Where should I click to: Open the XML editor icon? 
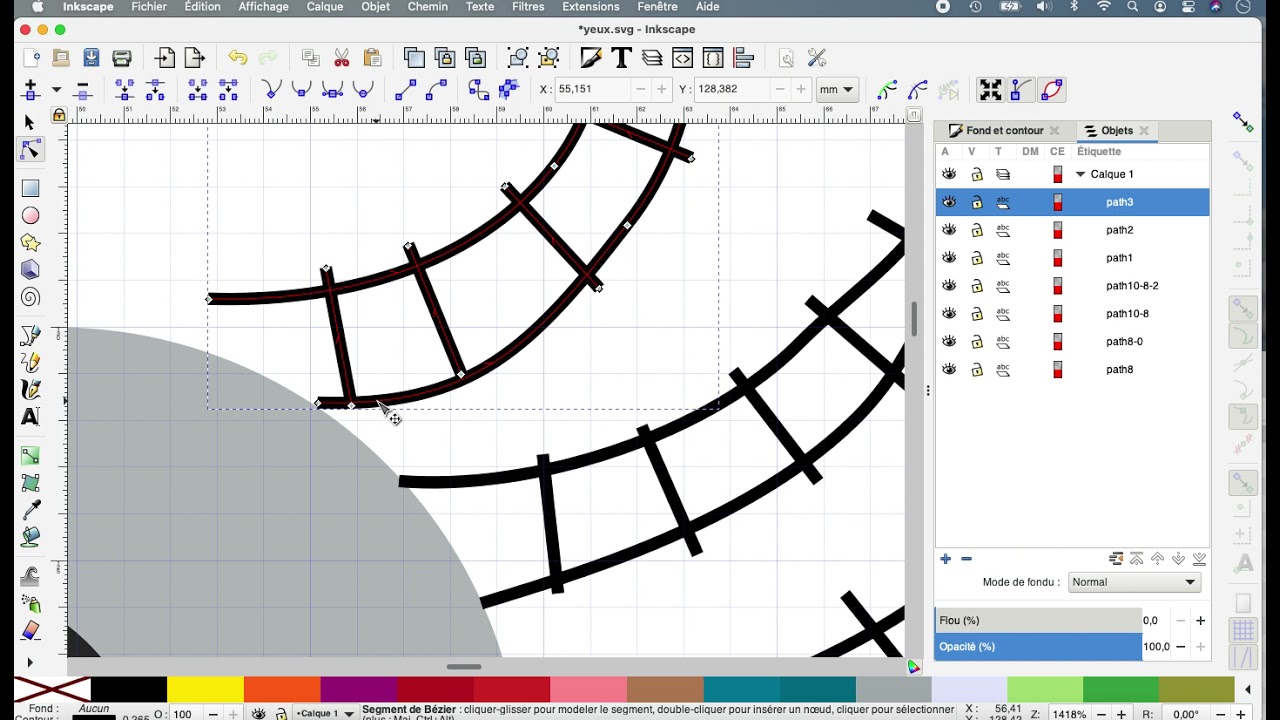pyautogui.click(x=683, y=58)
